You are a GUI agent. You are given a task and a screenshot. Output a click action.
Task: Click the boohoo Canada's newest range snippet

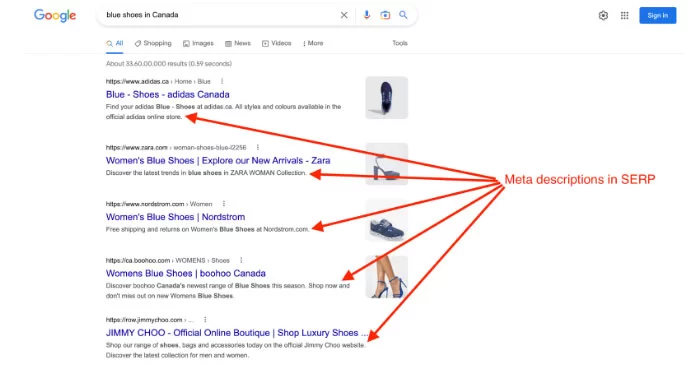pos(228,290)
